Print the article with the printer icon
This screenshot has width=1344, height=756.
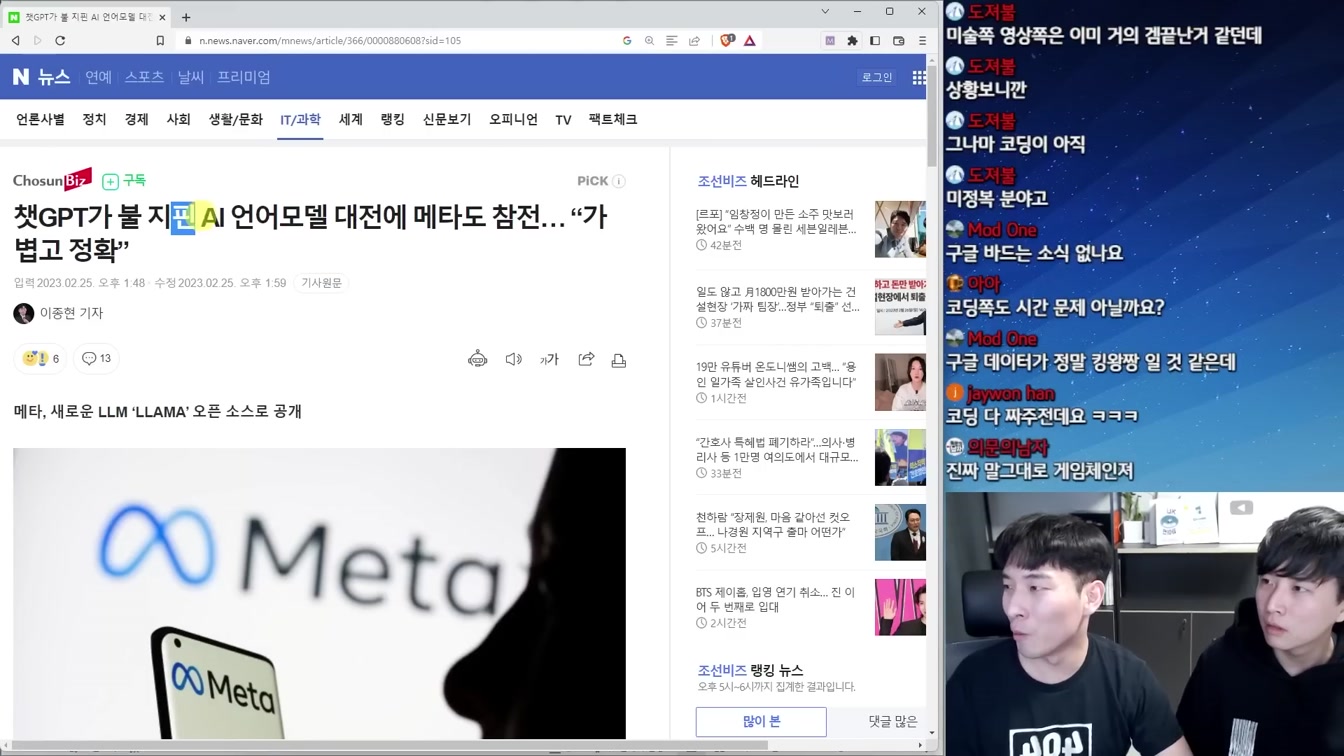click(619, 360)
